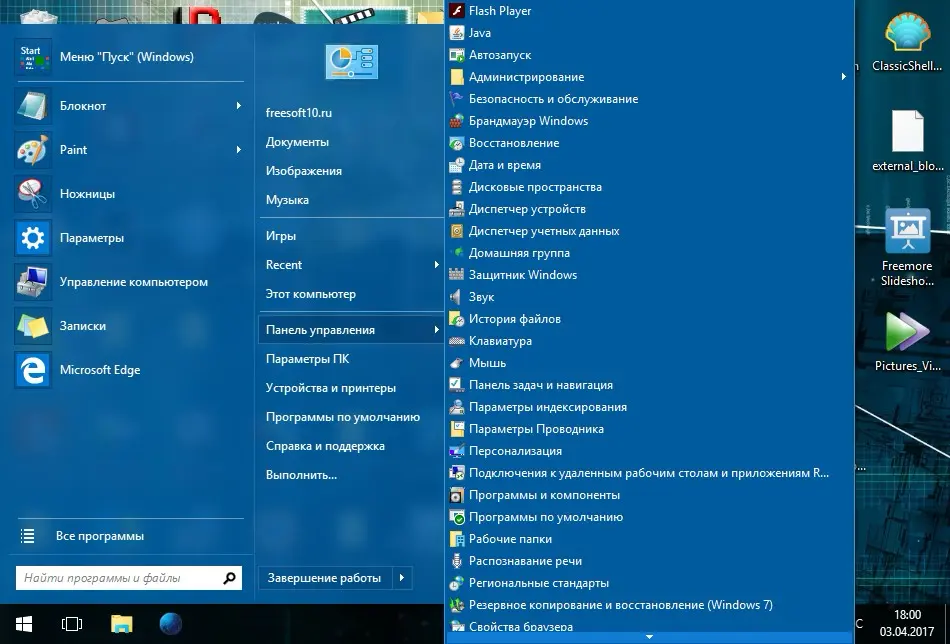
Task: Click the ClassicShell desktop shell icon
Action: [x=907, y=32]
